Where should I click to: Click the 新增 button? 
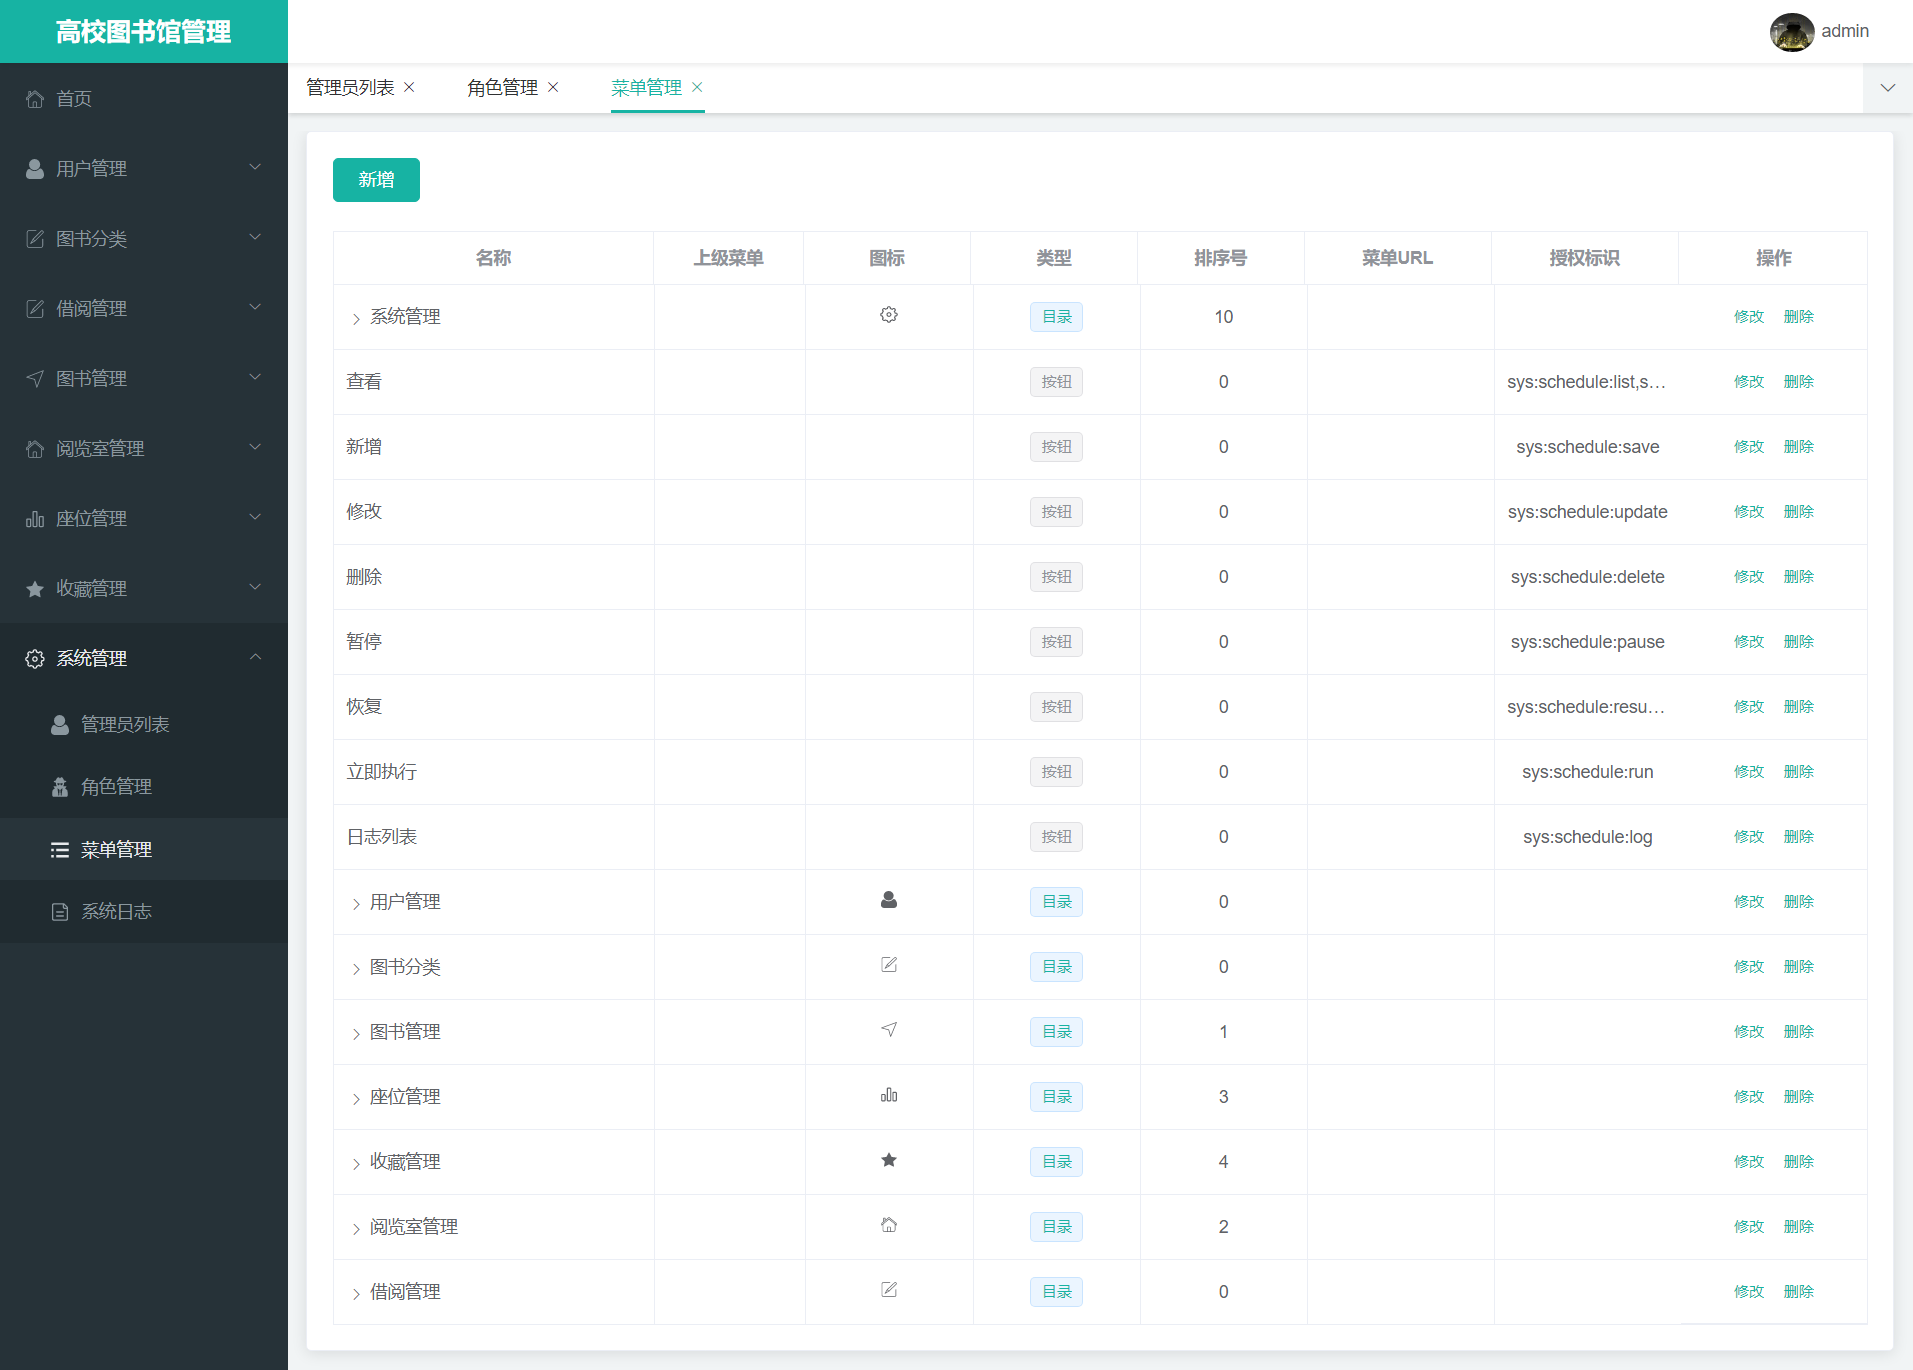(x=376, y=180)
